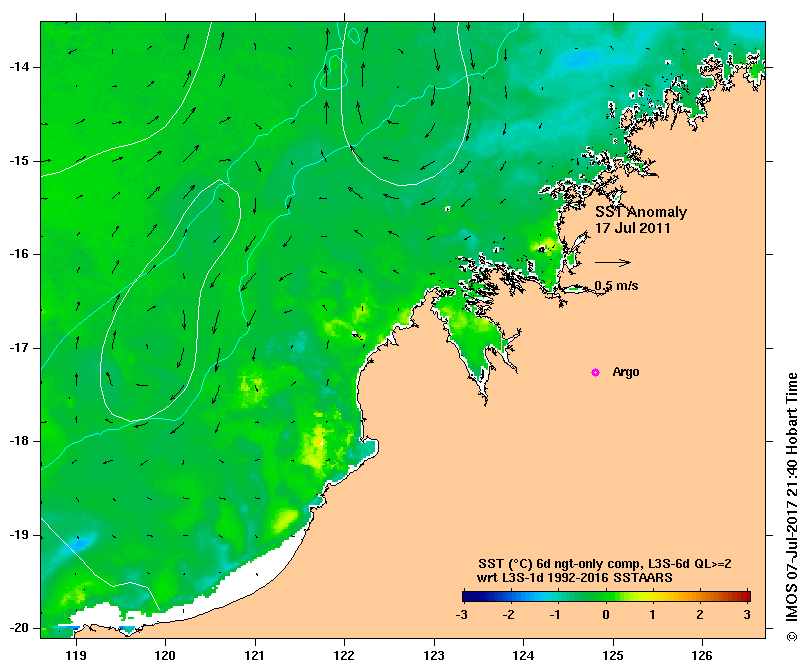Click latitude label -18

pyautogui.click(x=19, y=441)
